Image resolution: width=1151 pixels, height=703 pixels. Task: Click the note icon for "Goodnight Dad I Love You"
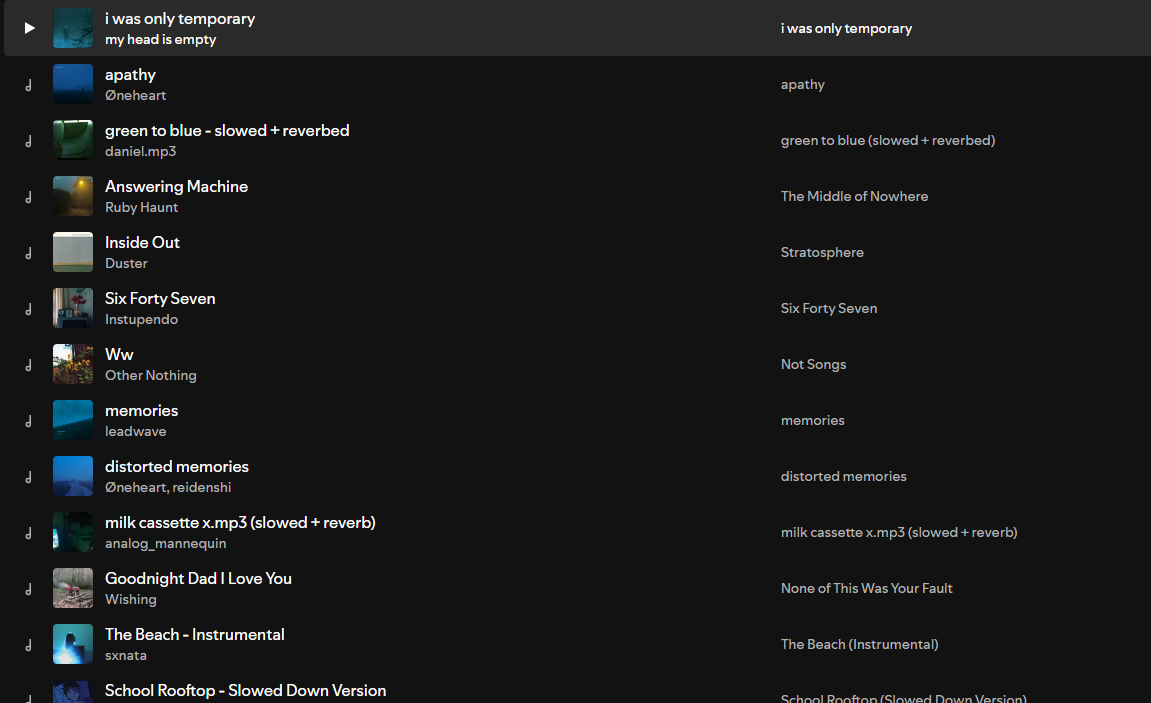pos(29,589)
